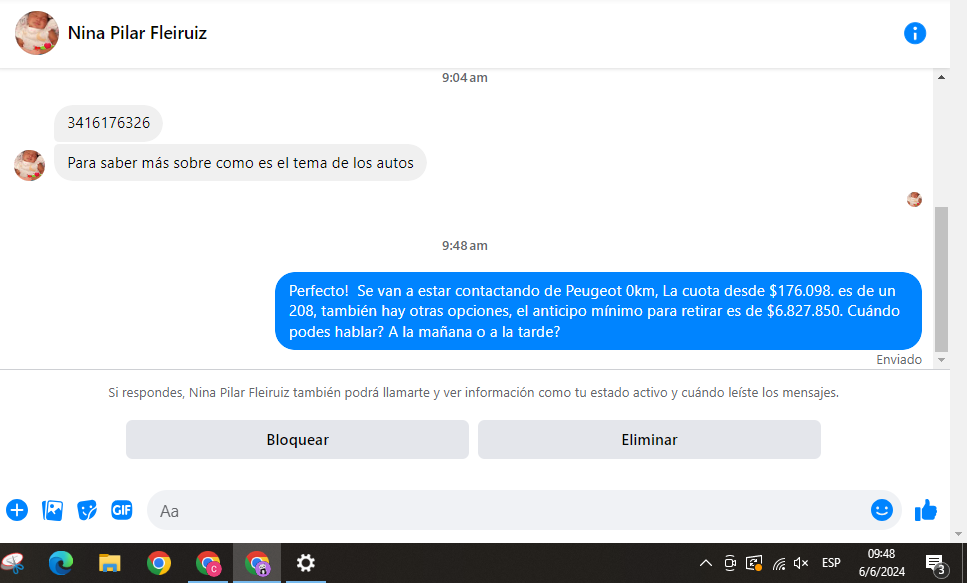Open Nina Pilar Fleiruiz profile name
The height and width of the screenshot is (583, 967).
[137, 33]
